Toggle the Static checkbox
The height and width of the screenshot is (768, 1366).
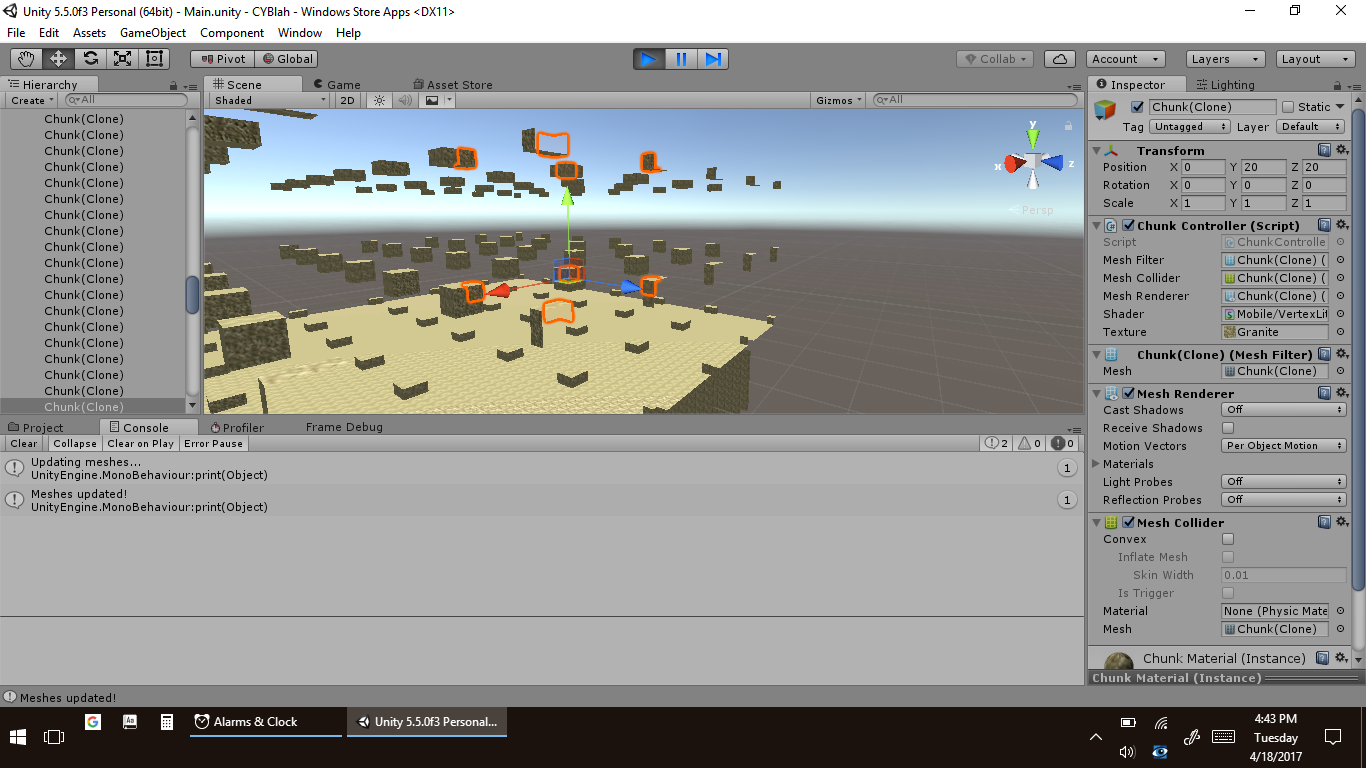1288,107
